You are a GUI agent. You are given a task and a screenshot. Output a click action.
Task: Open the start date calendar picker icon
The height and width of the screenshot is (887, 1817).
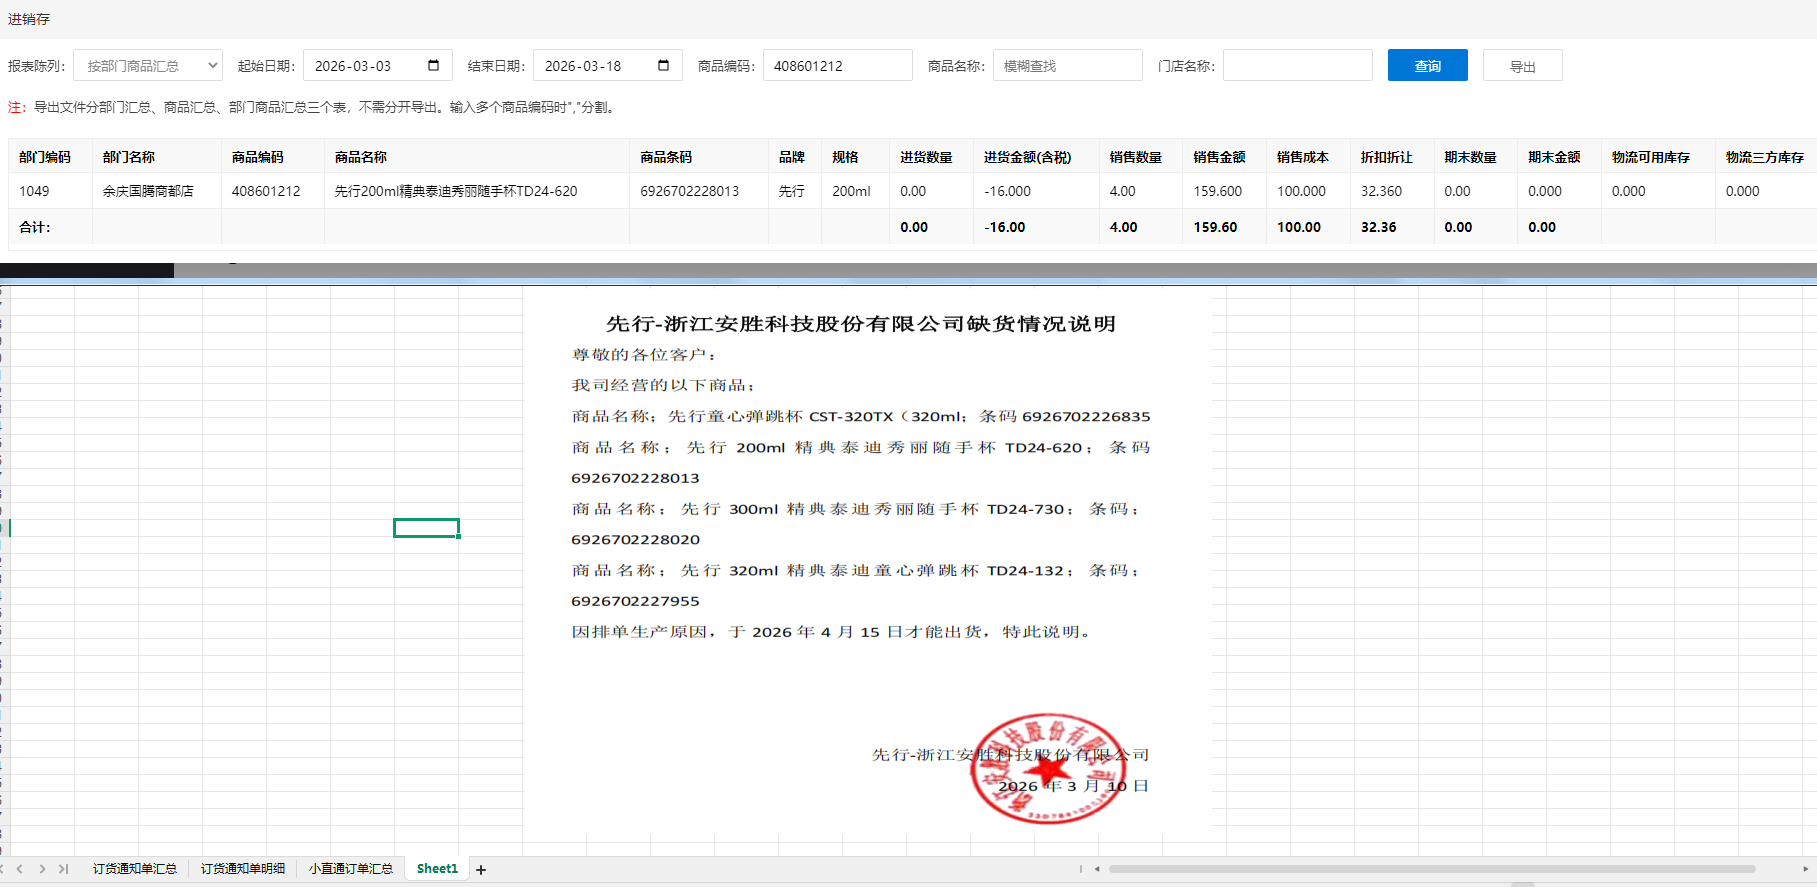(x=433, y=66)
